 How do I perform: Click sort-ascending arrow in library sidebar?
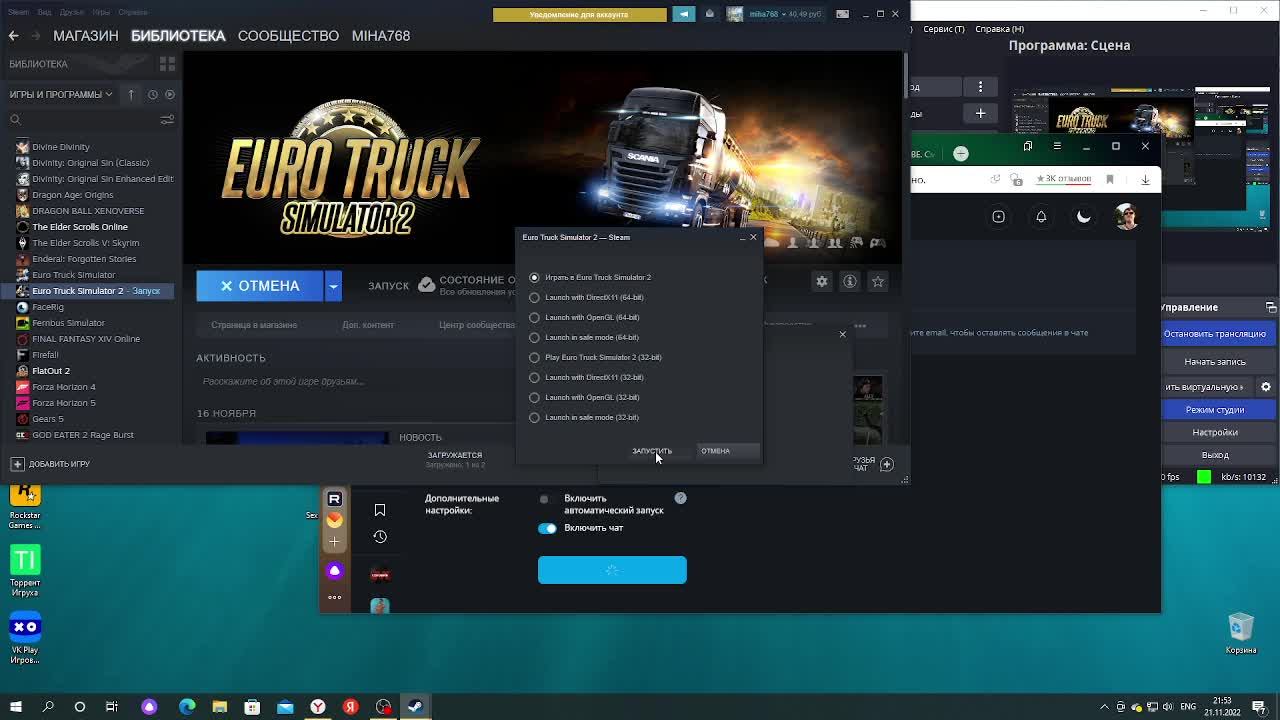[x=131, y=94]
